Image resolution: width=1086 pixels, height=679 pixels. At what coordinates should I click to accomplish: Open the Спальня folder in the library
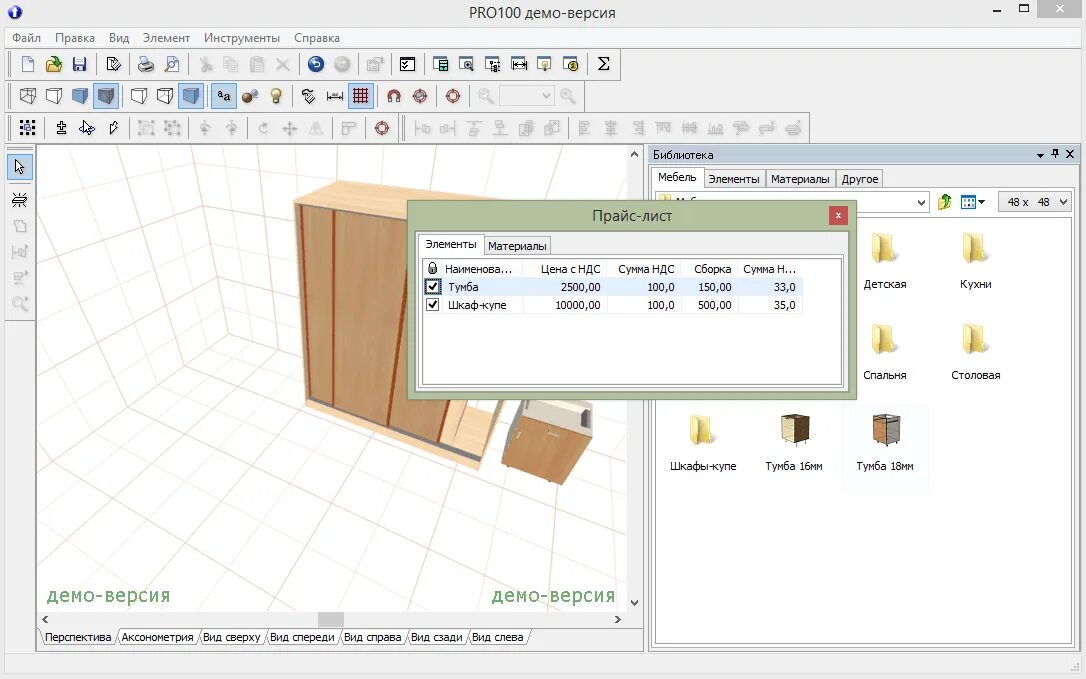[884, 352]
